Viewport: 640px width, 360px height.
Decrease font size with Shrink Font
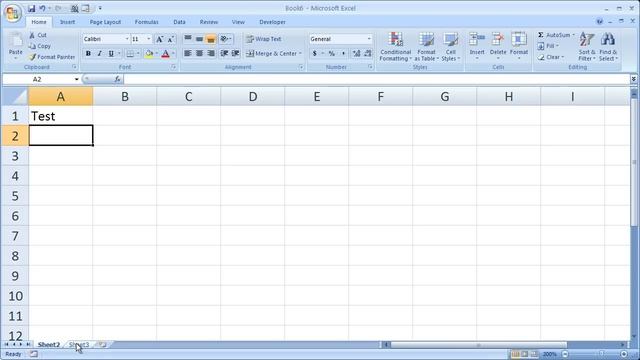click(x=171, y=39)
